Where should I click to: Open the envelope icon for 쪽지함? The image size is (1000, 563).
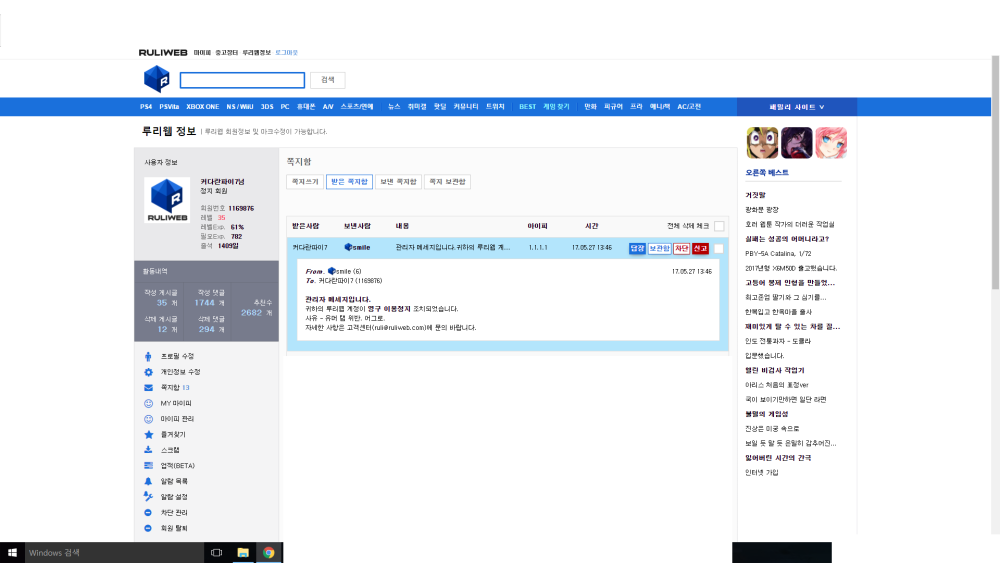click(x=148, y=387)
